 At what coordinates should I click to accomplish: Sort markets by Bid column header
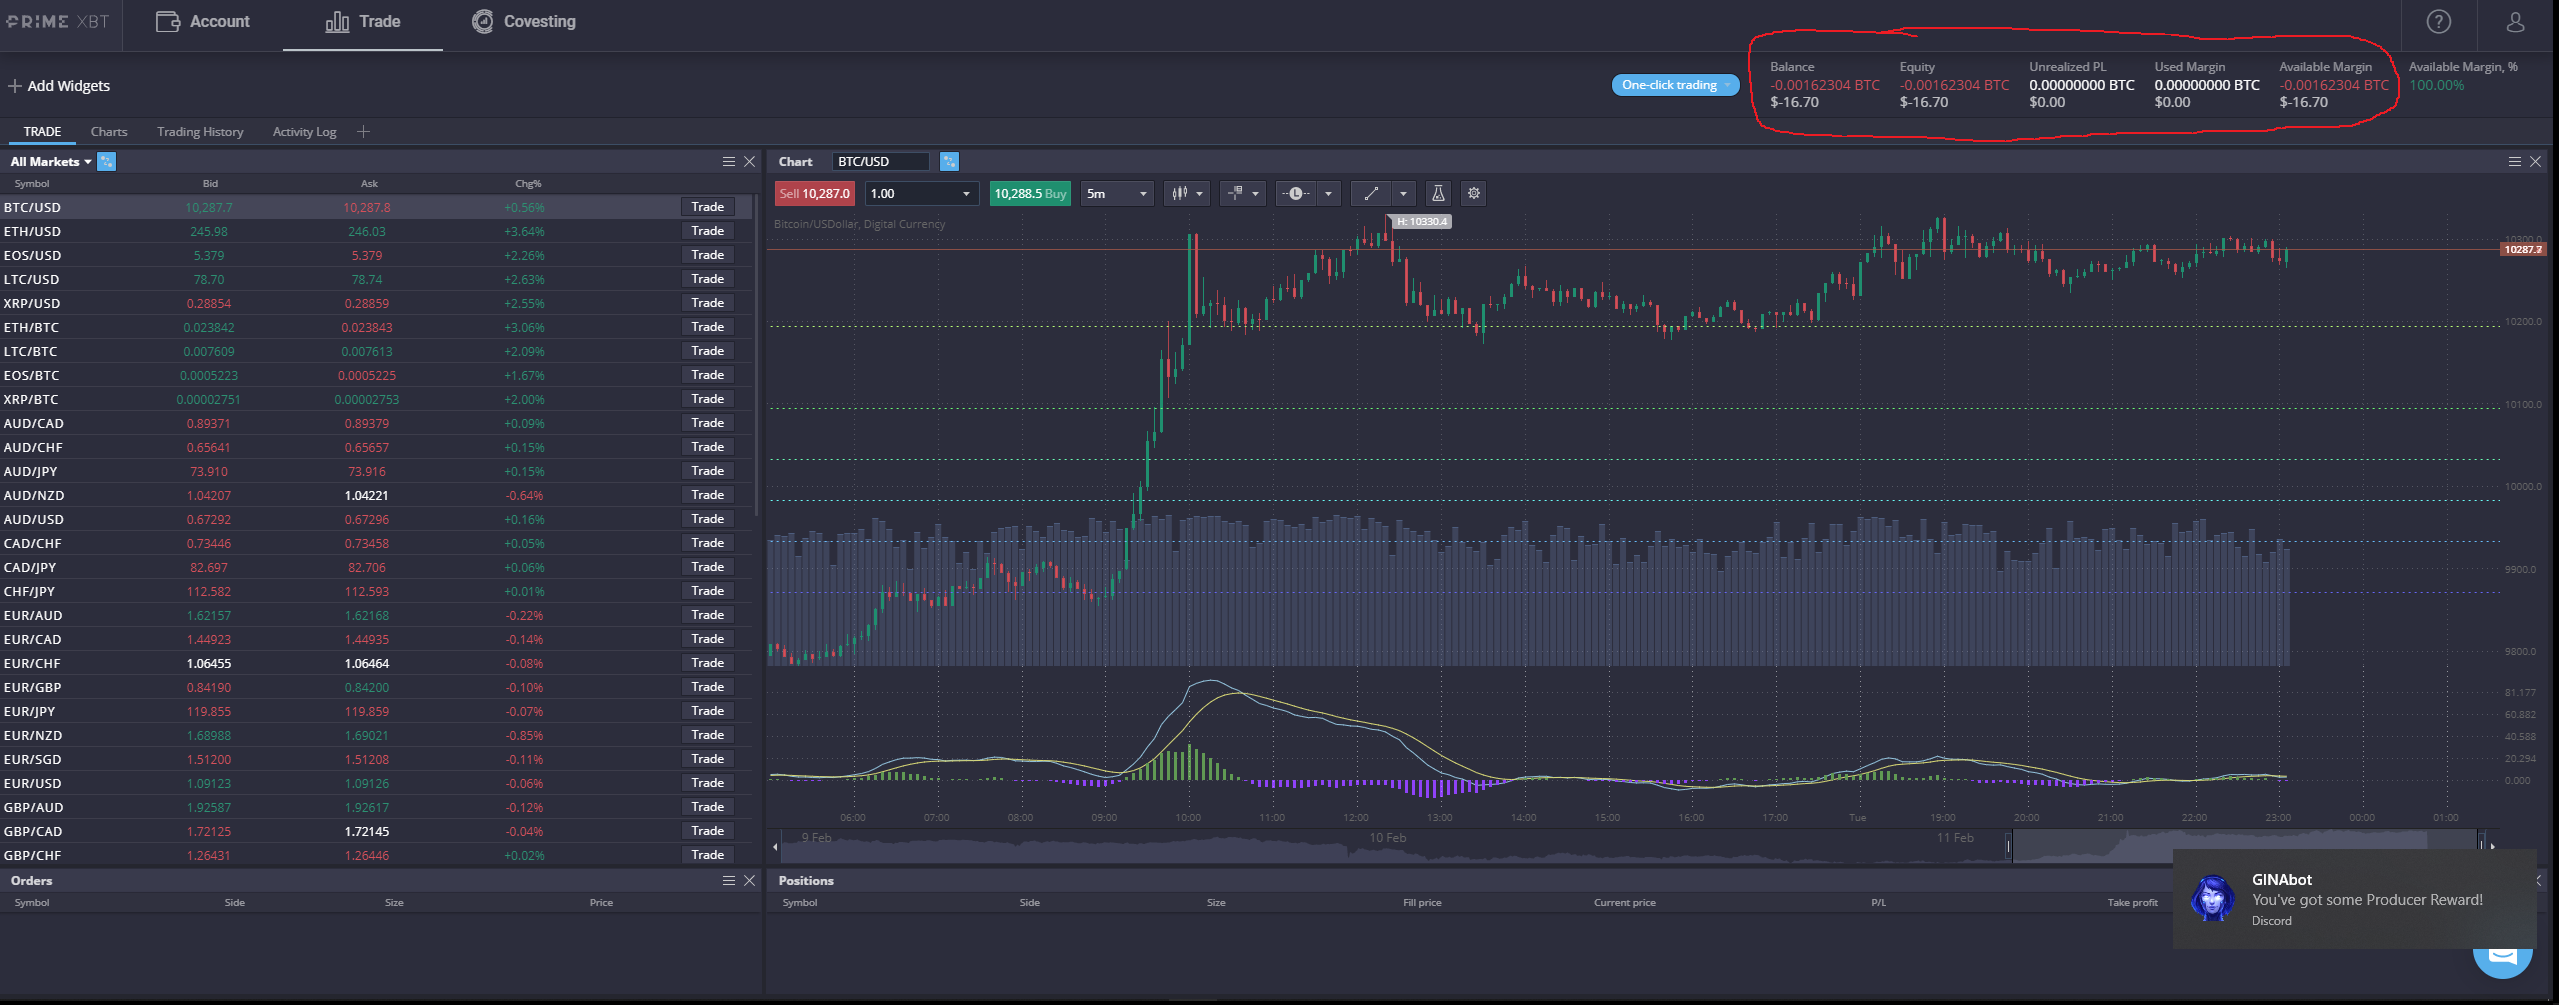210,184
